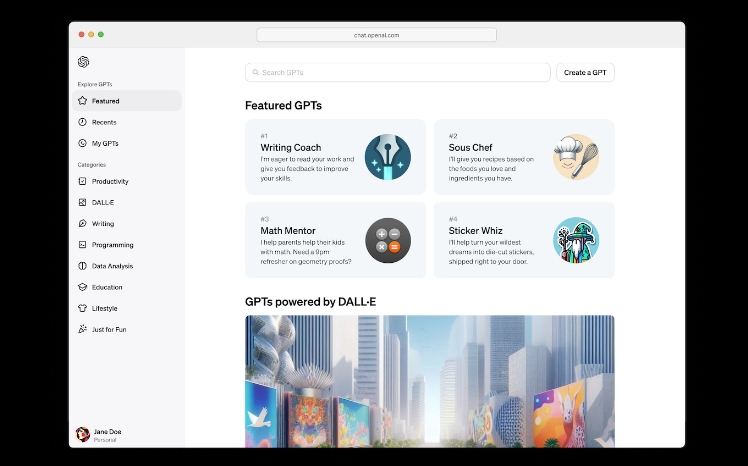Click the Writing Coach description text
This screenshot has height=466, width=748.
(x=307, y=169)
